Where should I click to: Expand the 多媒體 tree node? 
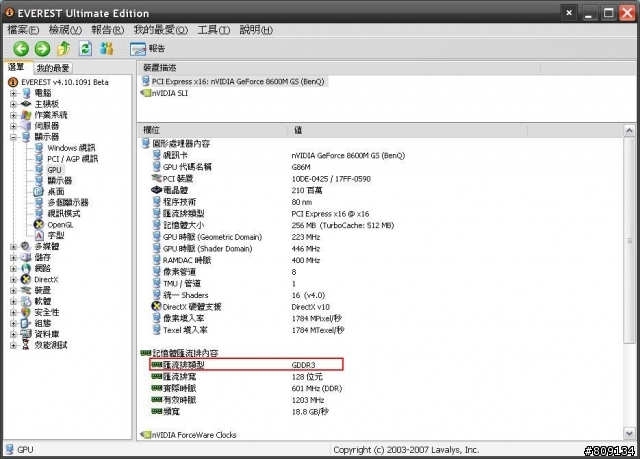tap(13, 246)
